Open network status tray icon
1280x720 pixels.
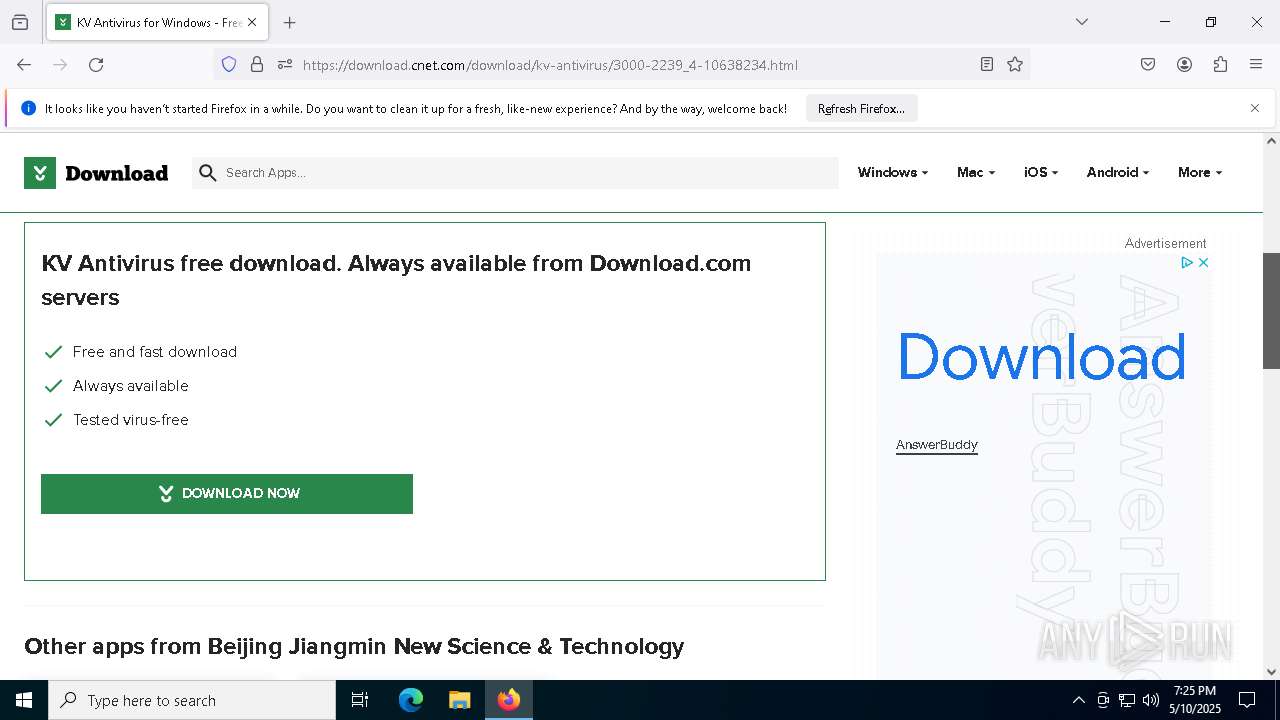click(x=1127, y=700)
